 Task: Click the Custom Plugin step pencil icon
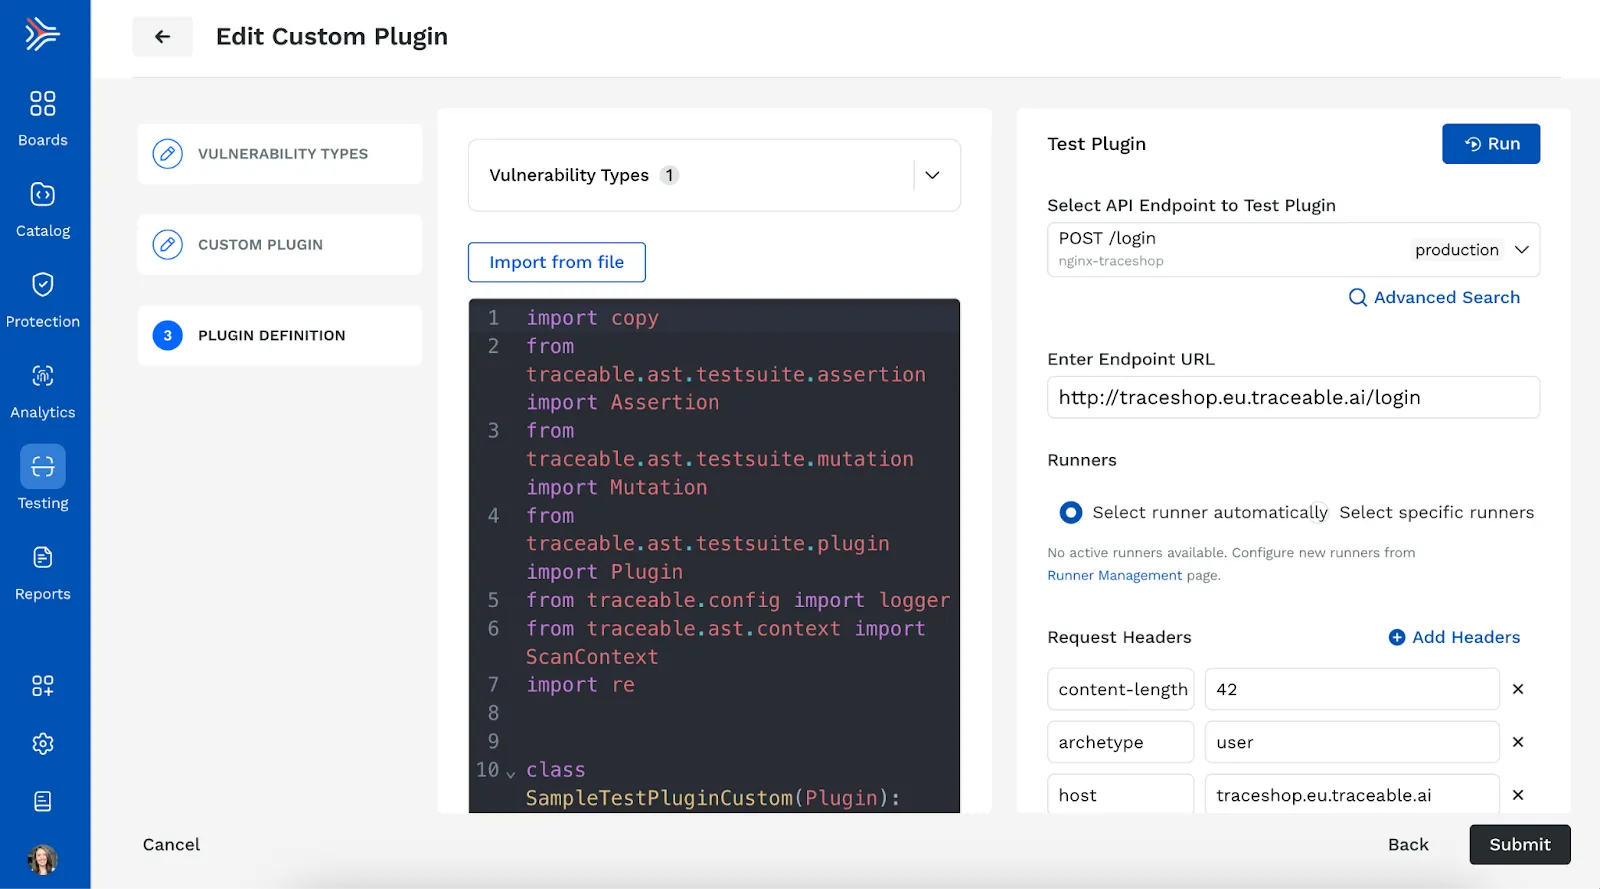pos(167,245)
